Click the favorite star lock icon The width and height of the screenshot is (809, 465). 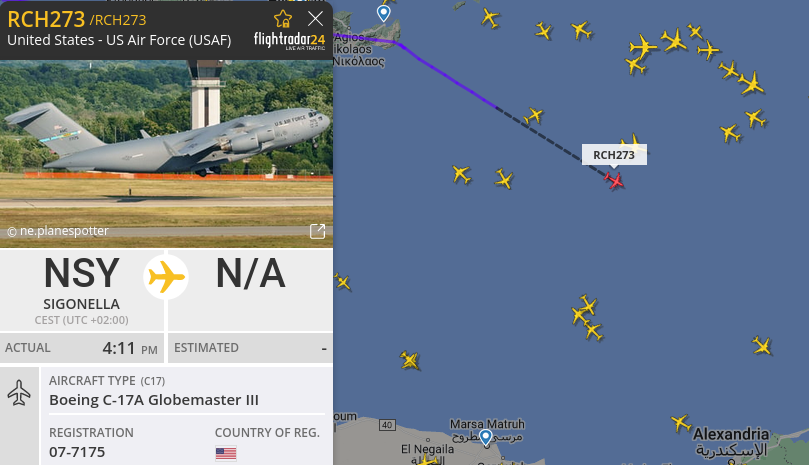click(x=283, y=19)
